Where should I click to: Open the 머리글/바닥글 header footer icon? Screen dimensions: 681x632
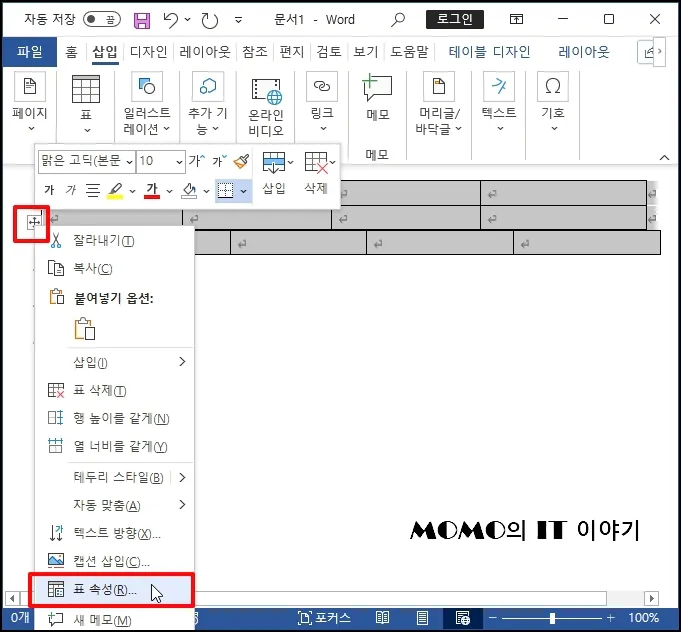point(439,86)
